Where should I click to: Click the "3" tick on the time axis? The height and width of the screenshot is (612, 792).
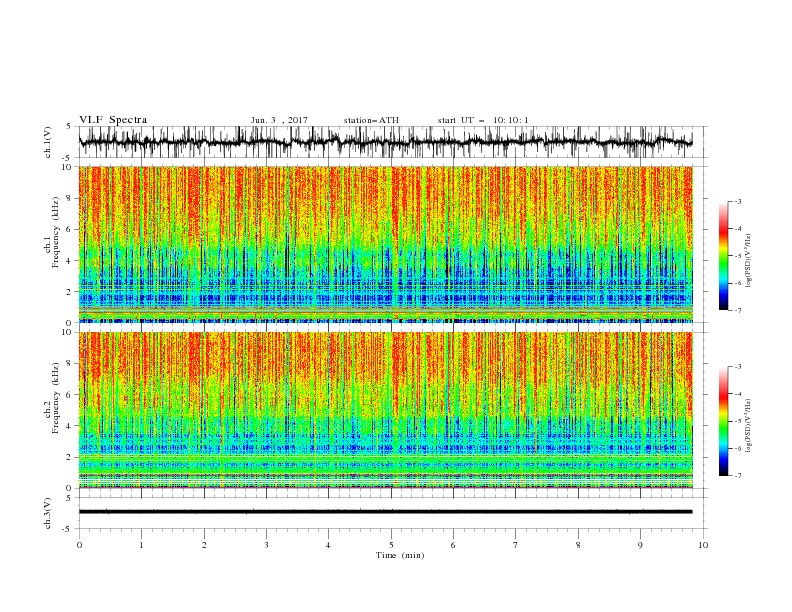[x=266, y=545]
